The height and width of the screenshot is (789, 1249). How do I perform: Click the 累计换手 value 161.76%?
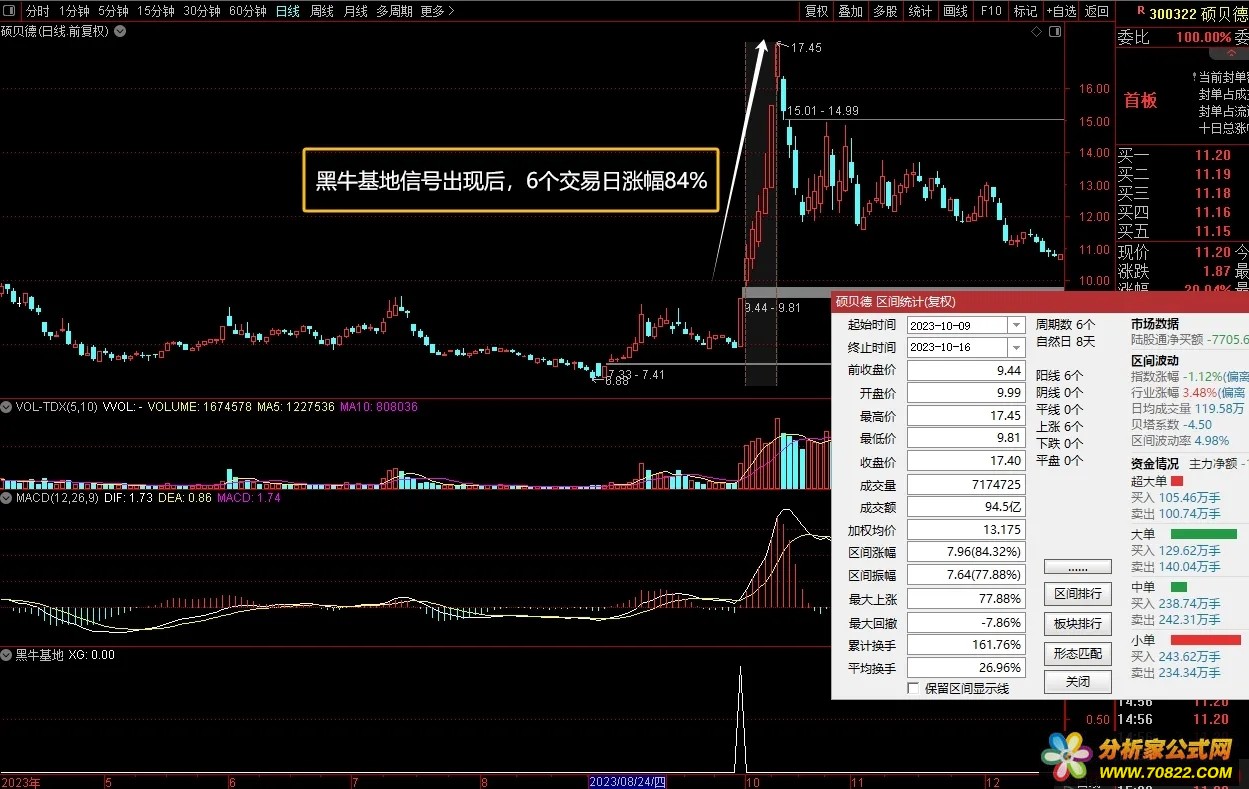click(966, 645)
